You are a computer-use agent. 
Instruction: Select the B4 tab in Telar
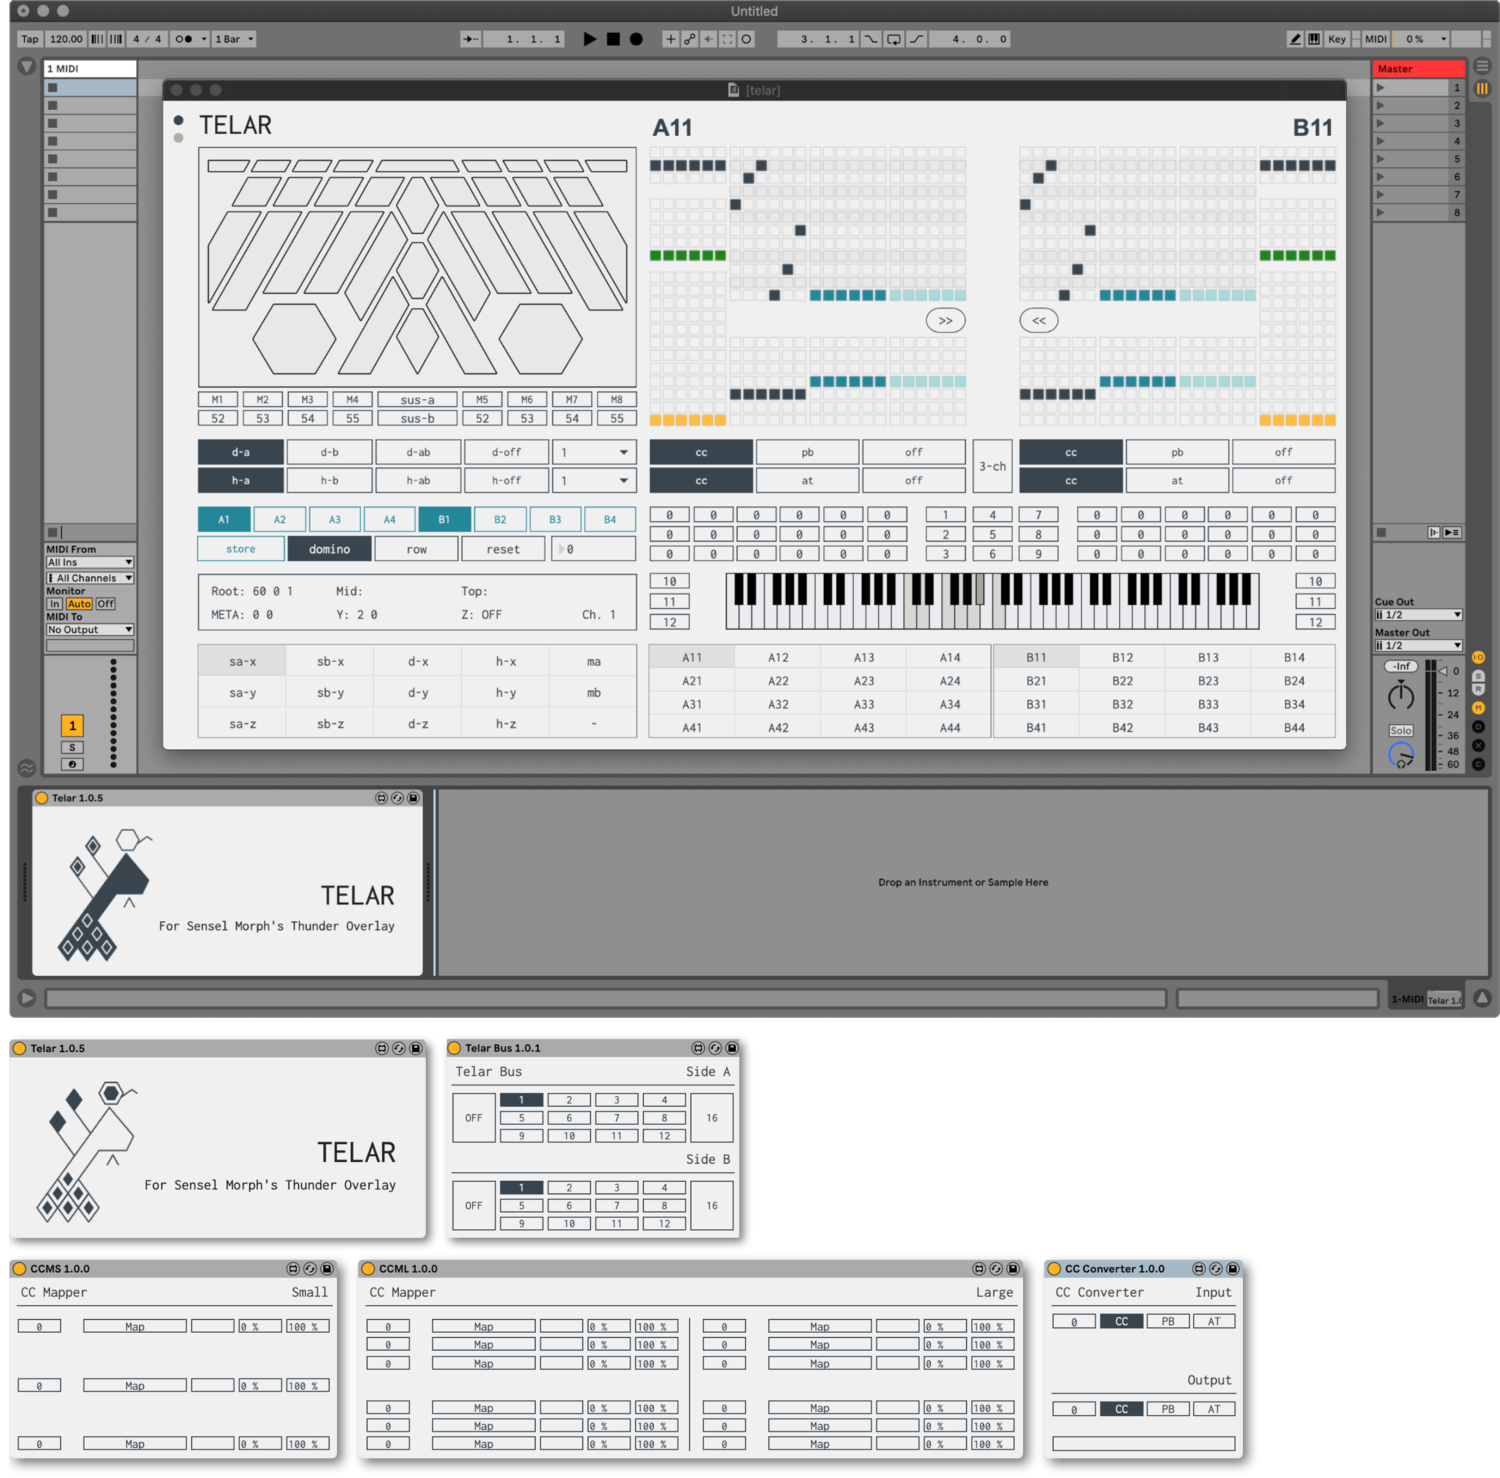tap(610, 520)
